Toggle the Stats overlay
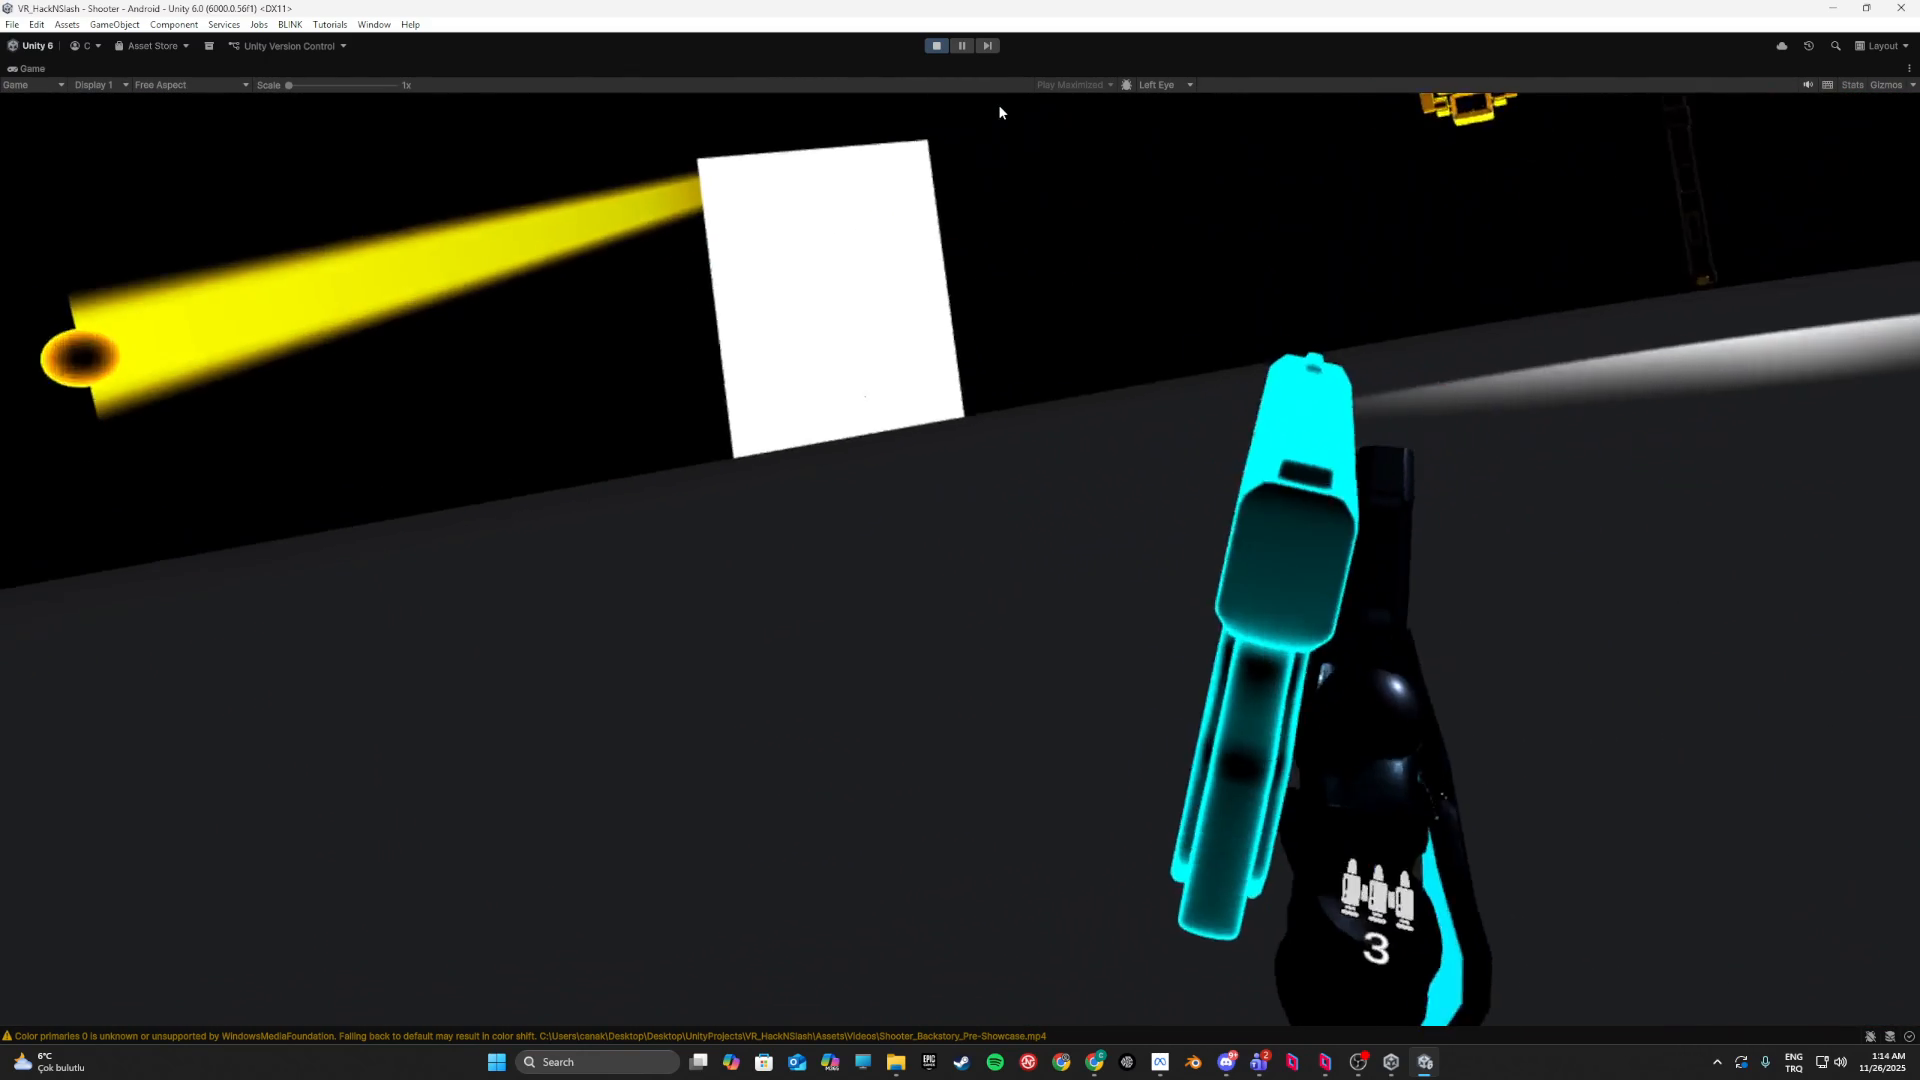Screen dimensions: 1920x1080 [x=1853, y=85]
